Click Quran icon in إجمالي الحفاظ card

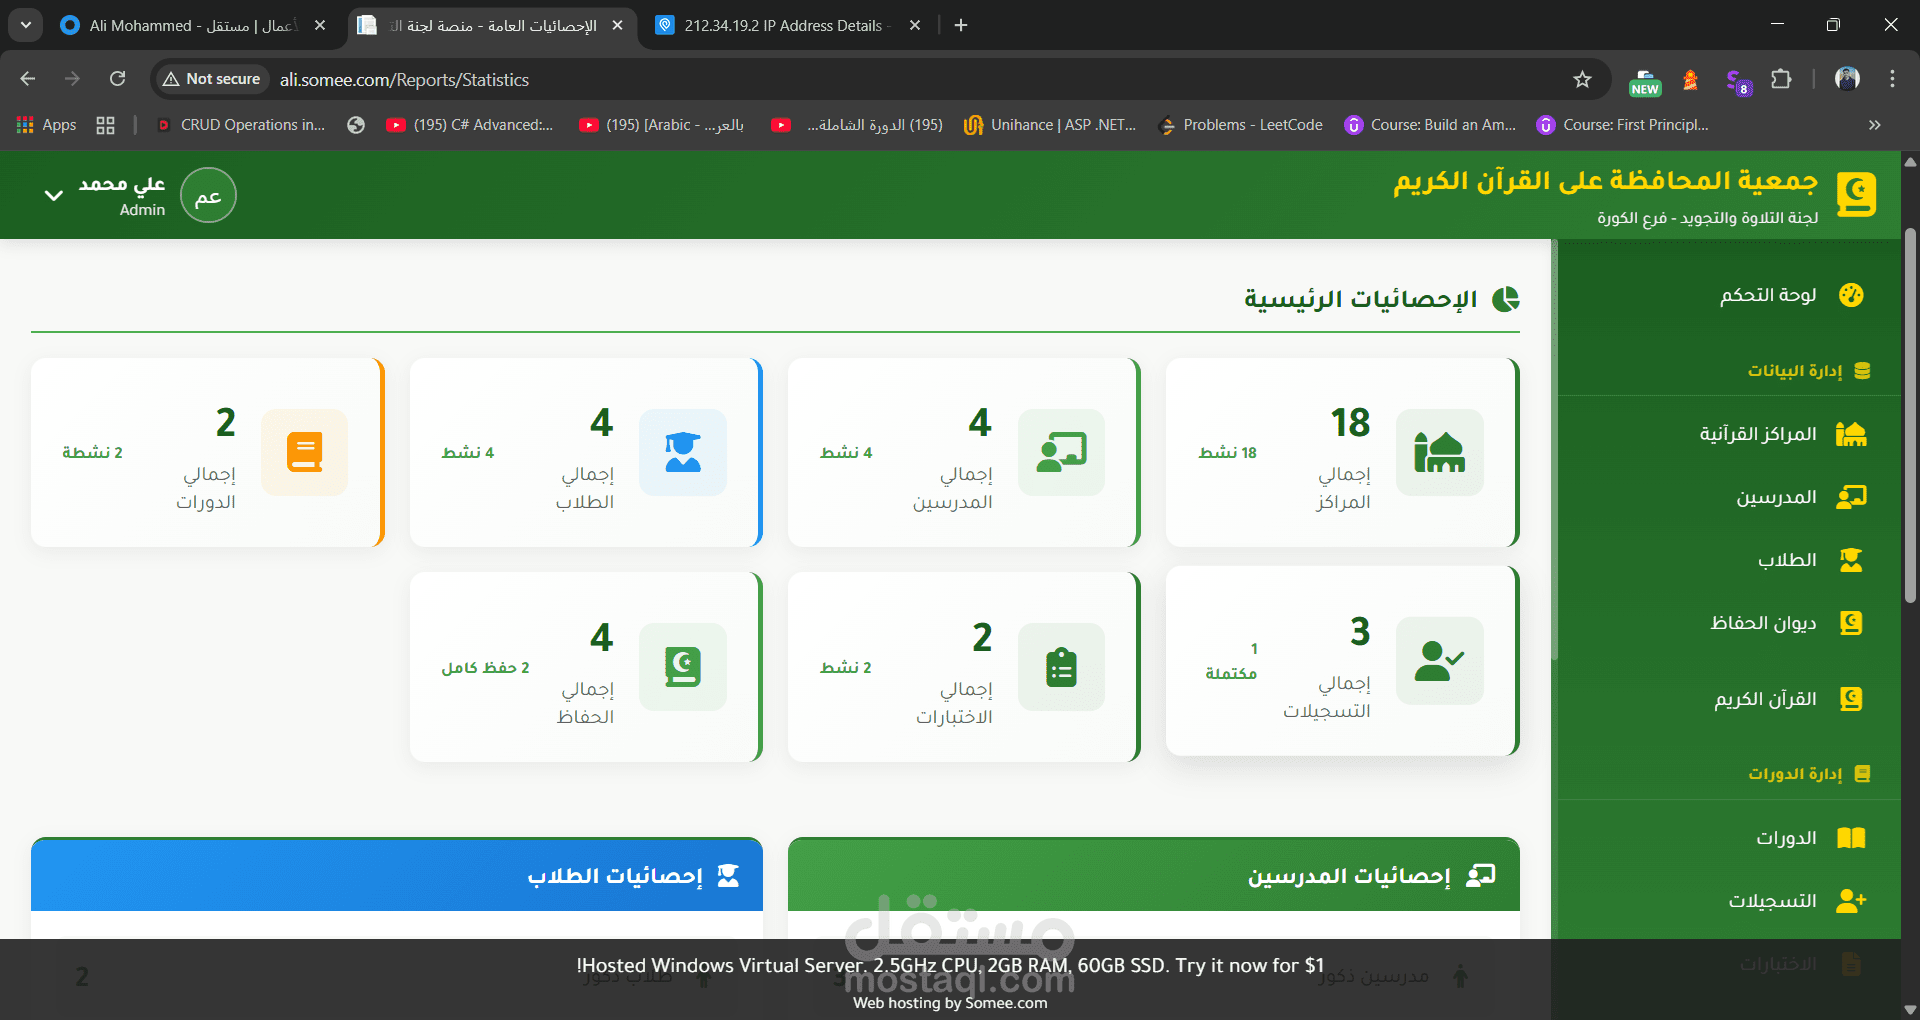pos(683,667)
